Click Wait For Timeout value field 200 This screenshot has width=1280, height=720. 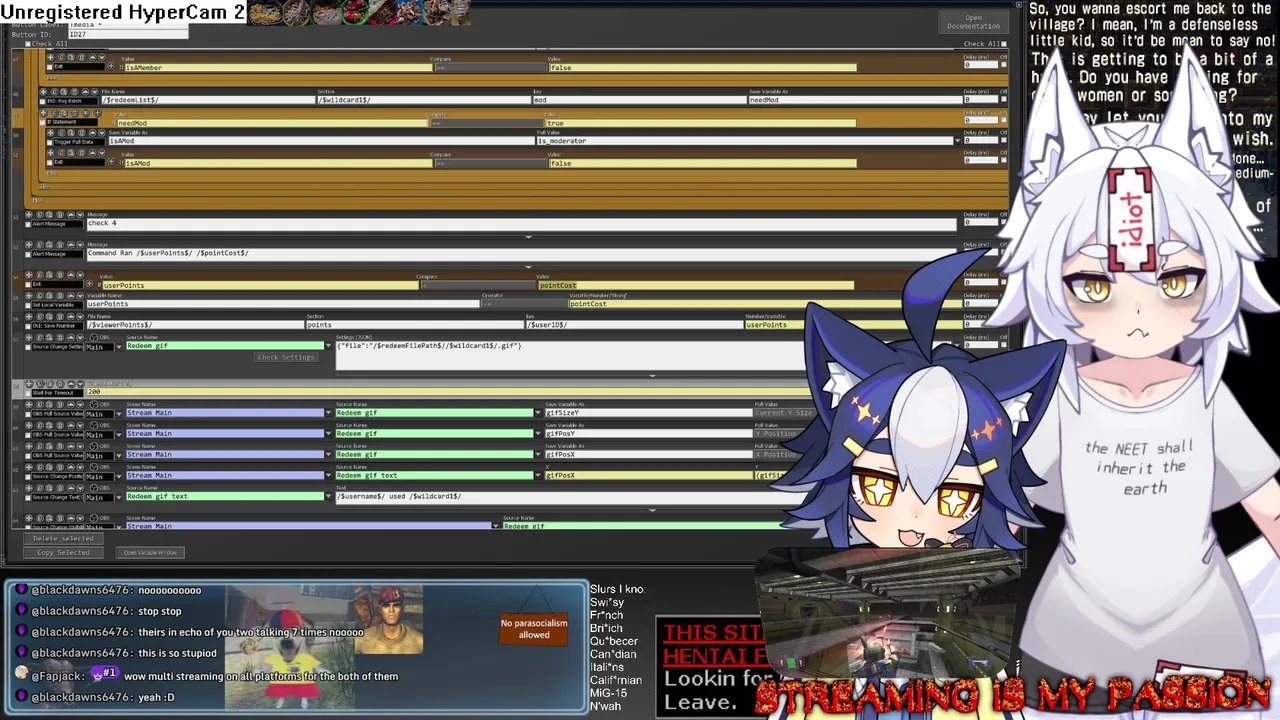point(450,392)
